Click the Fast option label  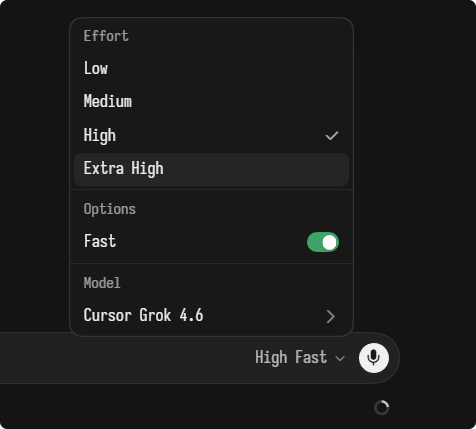(x=100, y=241)
